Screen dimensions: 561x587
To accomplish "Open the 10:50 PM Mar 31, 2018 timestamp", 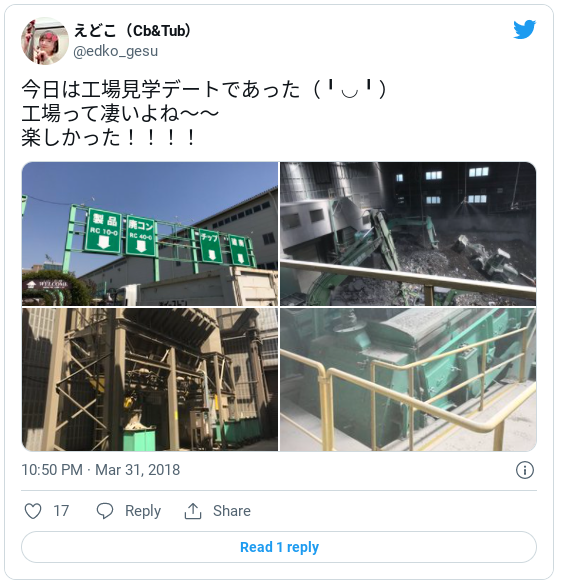I will (x=101, y=470).
